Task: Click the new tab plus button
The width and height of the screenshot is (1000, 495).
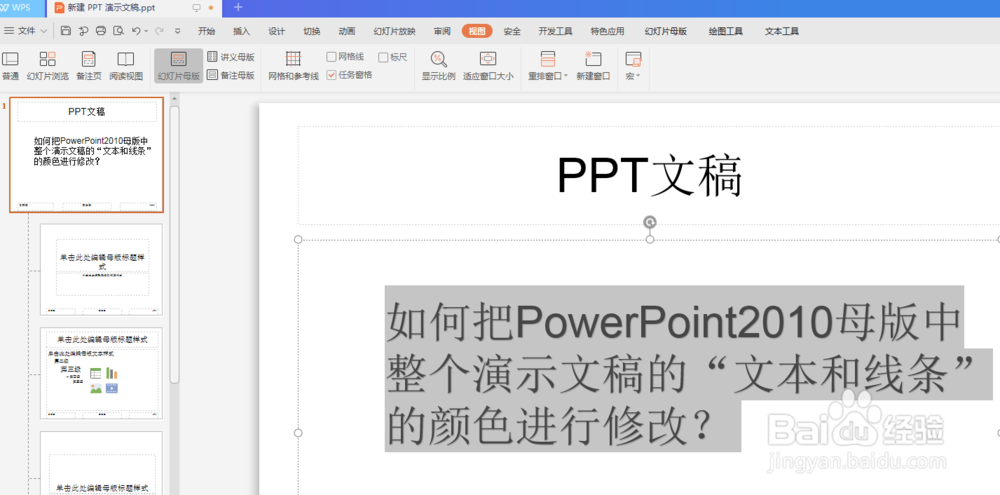Action: point(239,8)
